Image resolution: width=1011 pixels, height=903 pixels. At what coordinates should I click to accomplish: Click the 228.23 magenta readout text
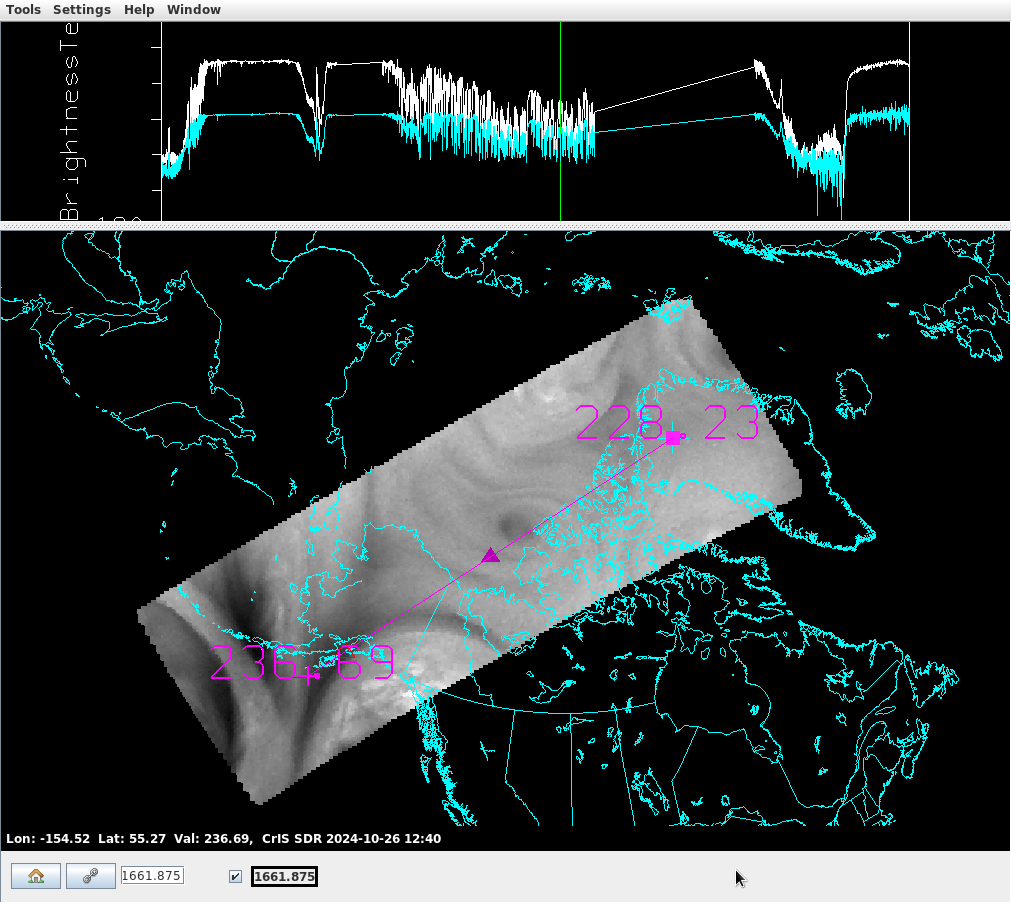tap(620, 424)
